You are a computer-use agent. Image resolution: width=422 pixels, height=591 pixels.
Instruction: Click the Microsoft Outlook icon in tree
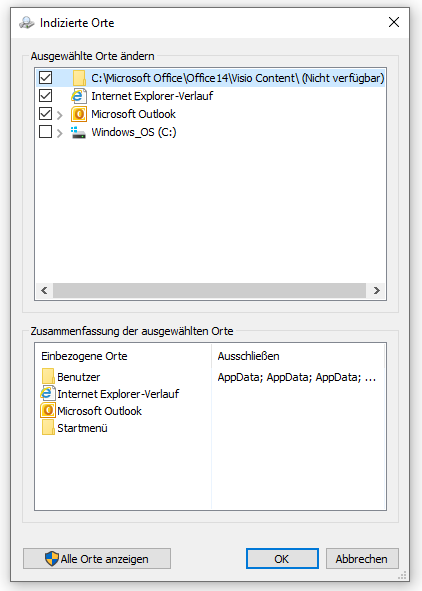[79, 114]
